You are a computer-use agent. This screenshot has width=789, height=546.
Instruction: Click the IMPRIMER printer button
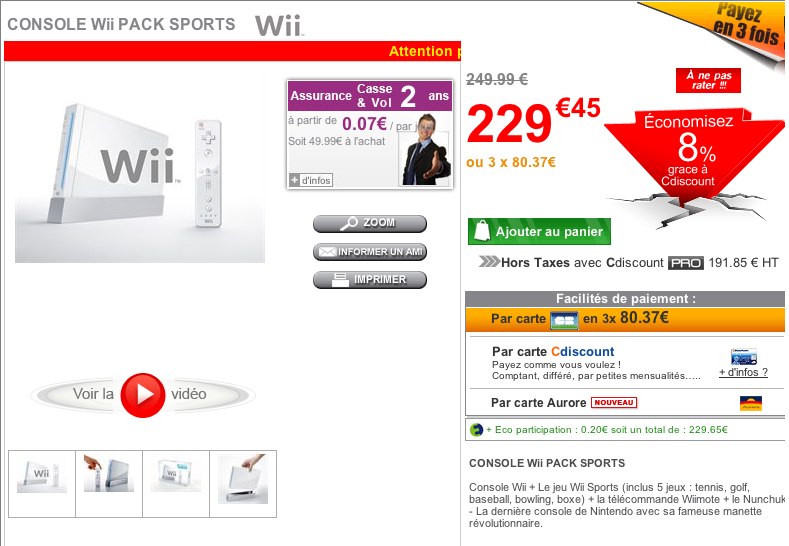coord(370,280)
